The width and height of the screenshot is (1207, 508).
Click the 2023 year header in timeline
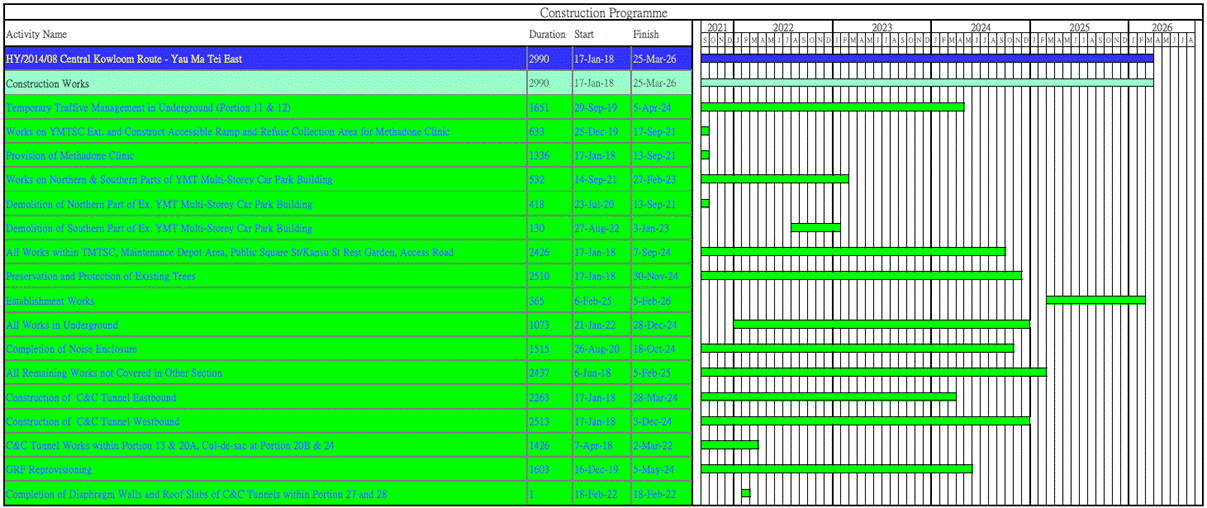[x=881, y=27]
